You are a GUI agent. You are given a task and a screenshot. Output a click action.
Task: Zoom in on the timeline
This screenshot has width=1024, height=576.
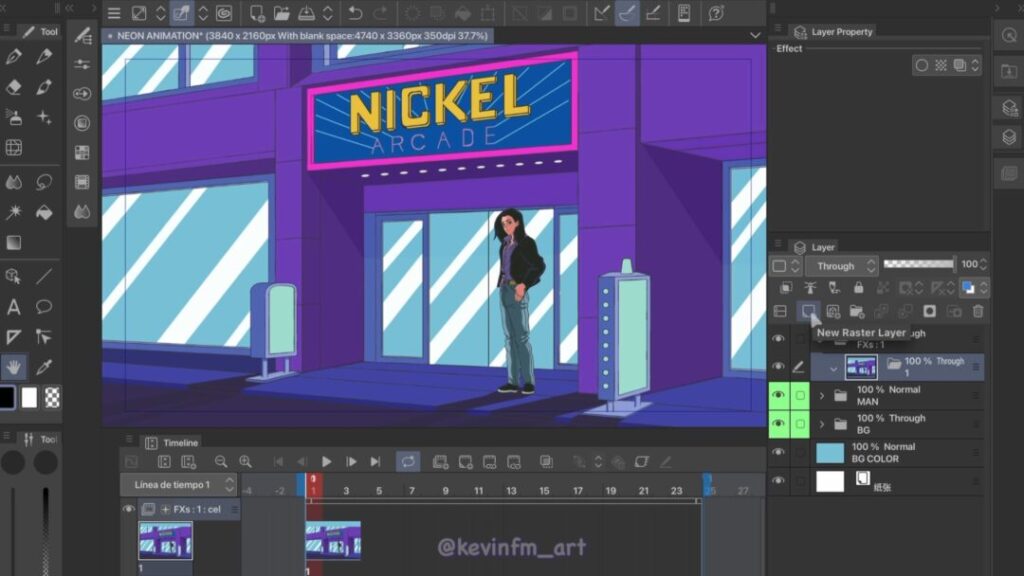(244, 461)
